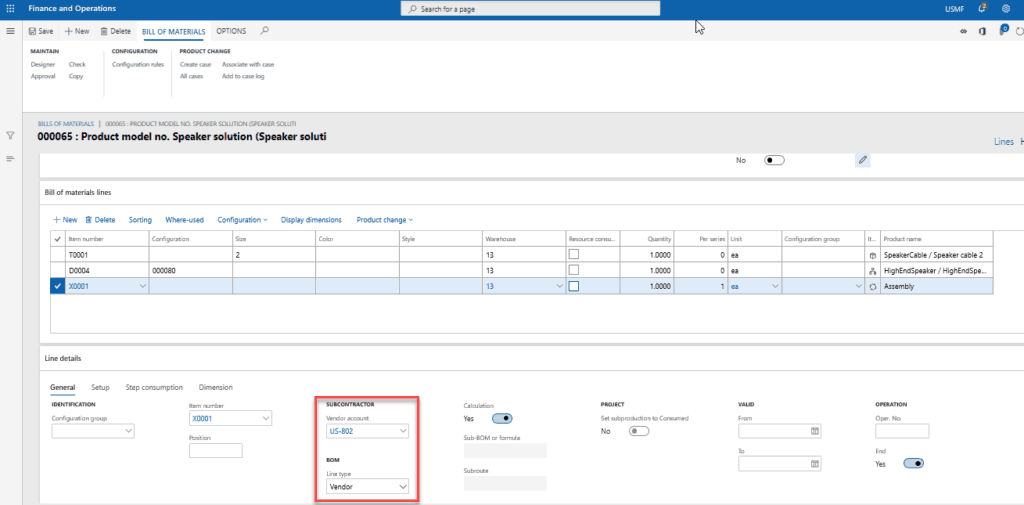Viewport: 1024px width, 505px height.
Task: Toggle Set subproduction to Consumed switch
Action: pyautogui.click(x=639, y=431)
